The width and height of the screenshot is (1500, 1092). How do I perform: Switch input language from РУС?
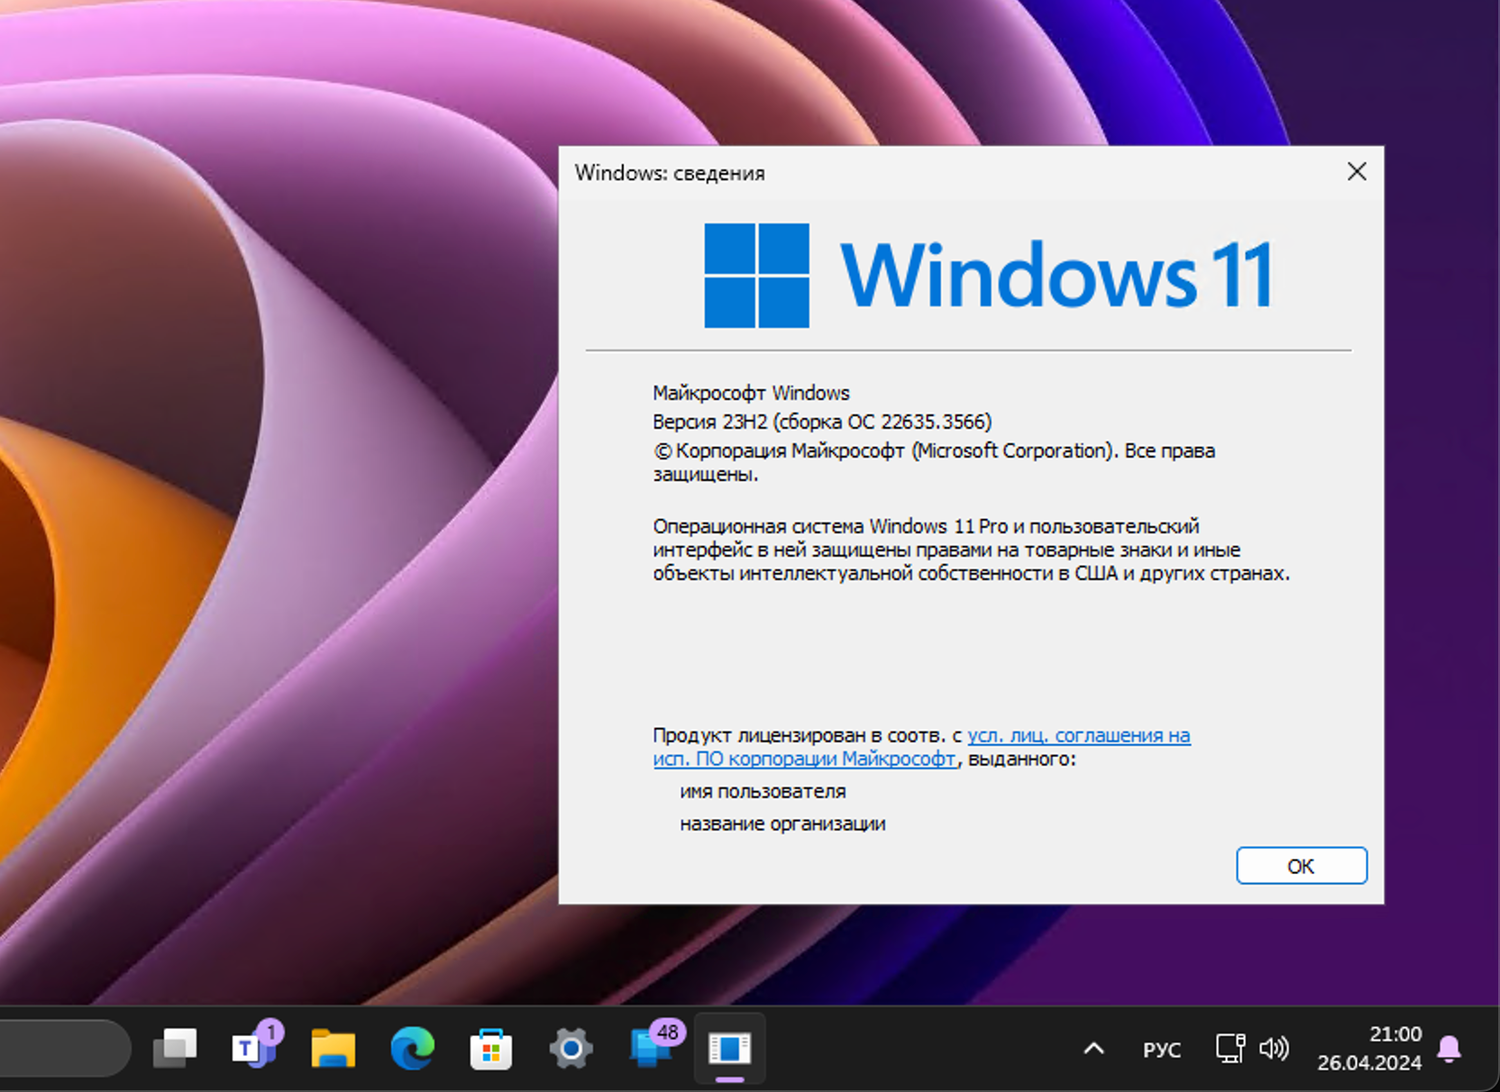[1162, 1050]
